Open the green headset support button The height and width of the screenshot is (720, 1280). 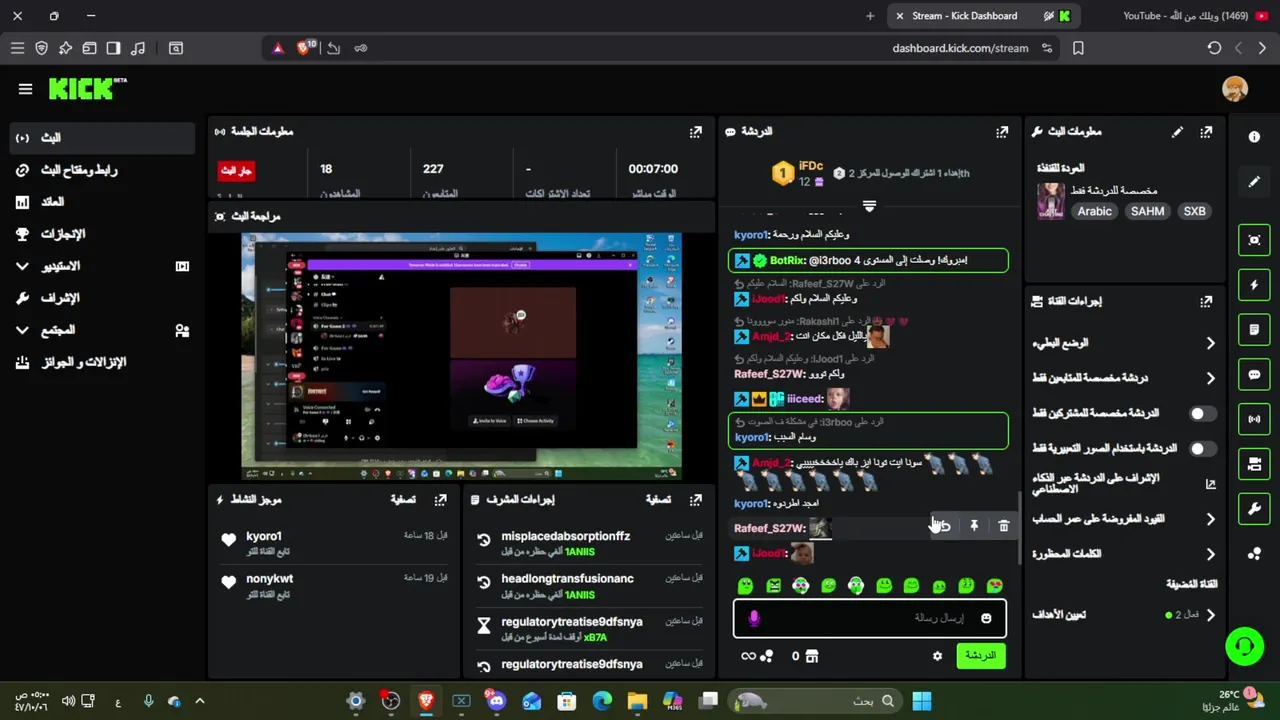pyautogui.click(x=1245, y=646)
